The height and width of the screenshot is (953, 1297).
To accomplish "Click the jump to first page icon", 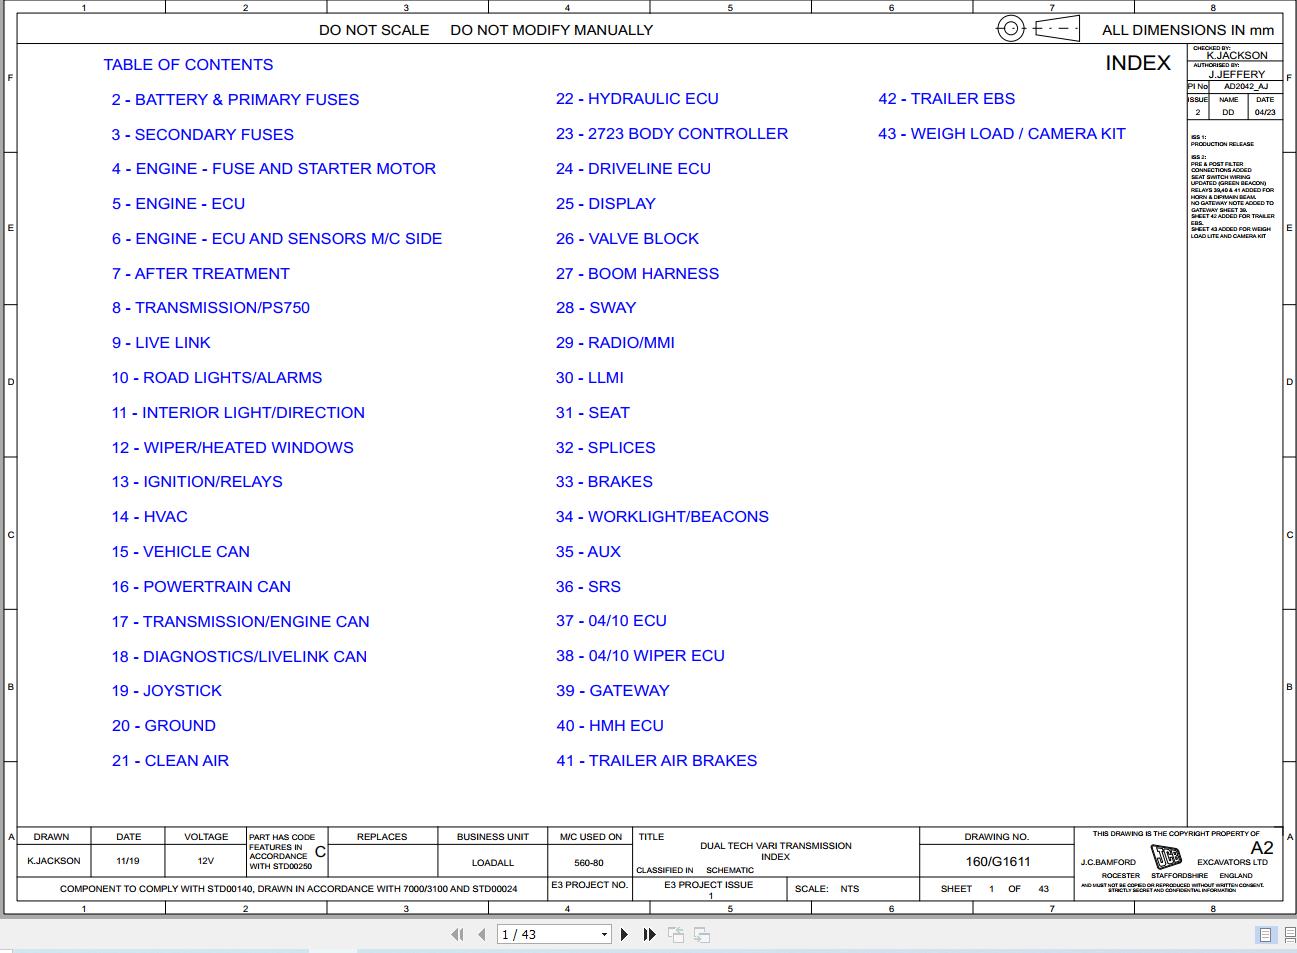I will coord(458,934).
